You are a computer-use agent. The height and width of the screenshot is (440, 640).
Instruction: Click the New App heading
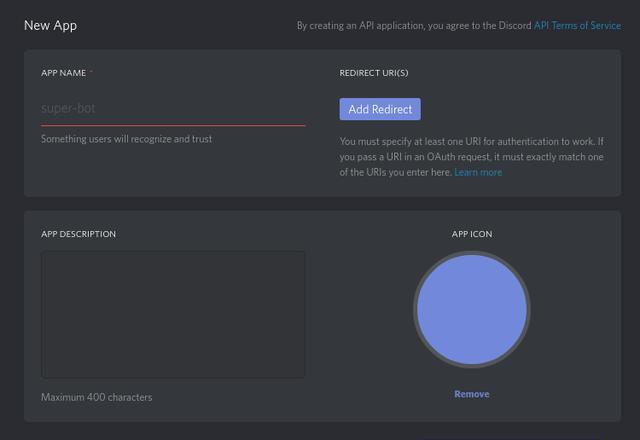pyautogui.click(x=50, y=26)
